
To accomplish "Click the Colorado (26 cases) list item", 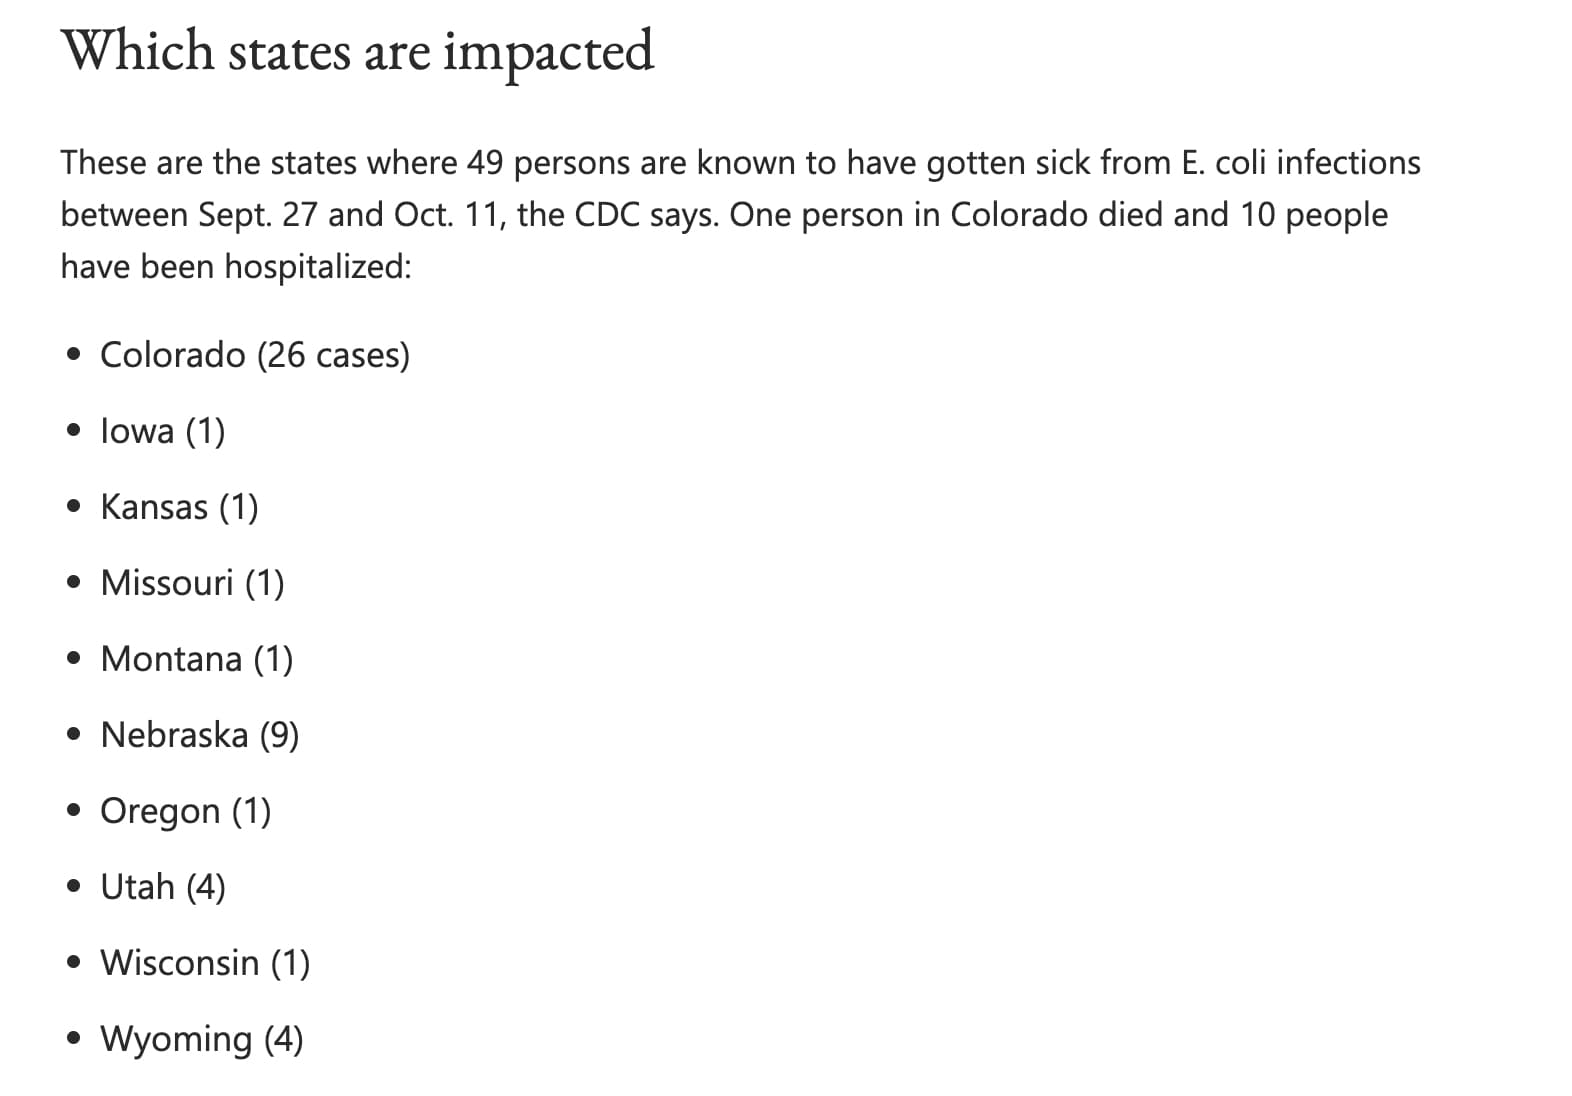I will [255, 355].
